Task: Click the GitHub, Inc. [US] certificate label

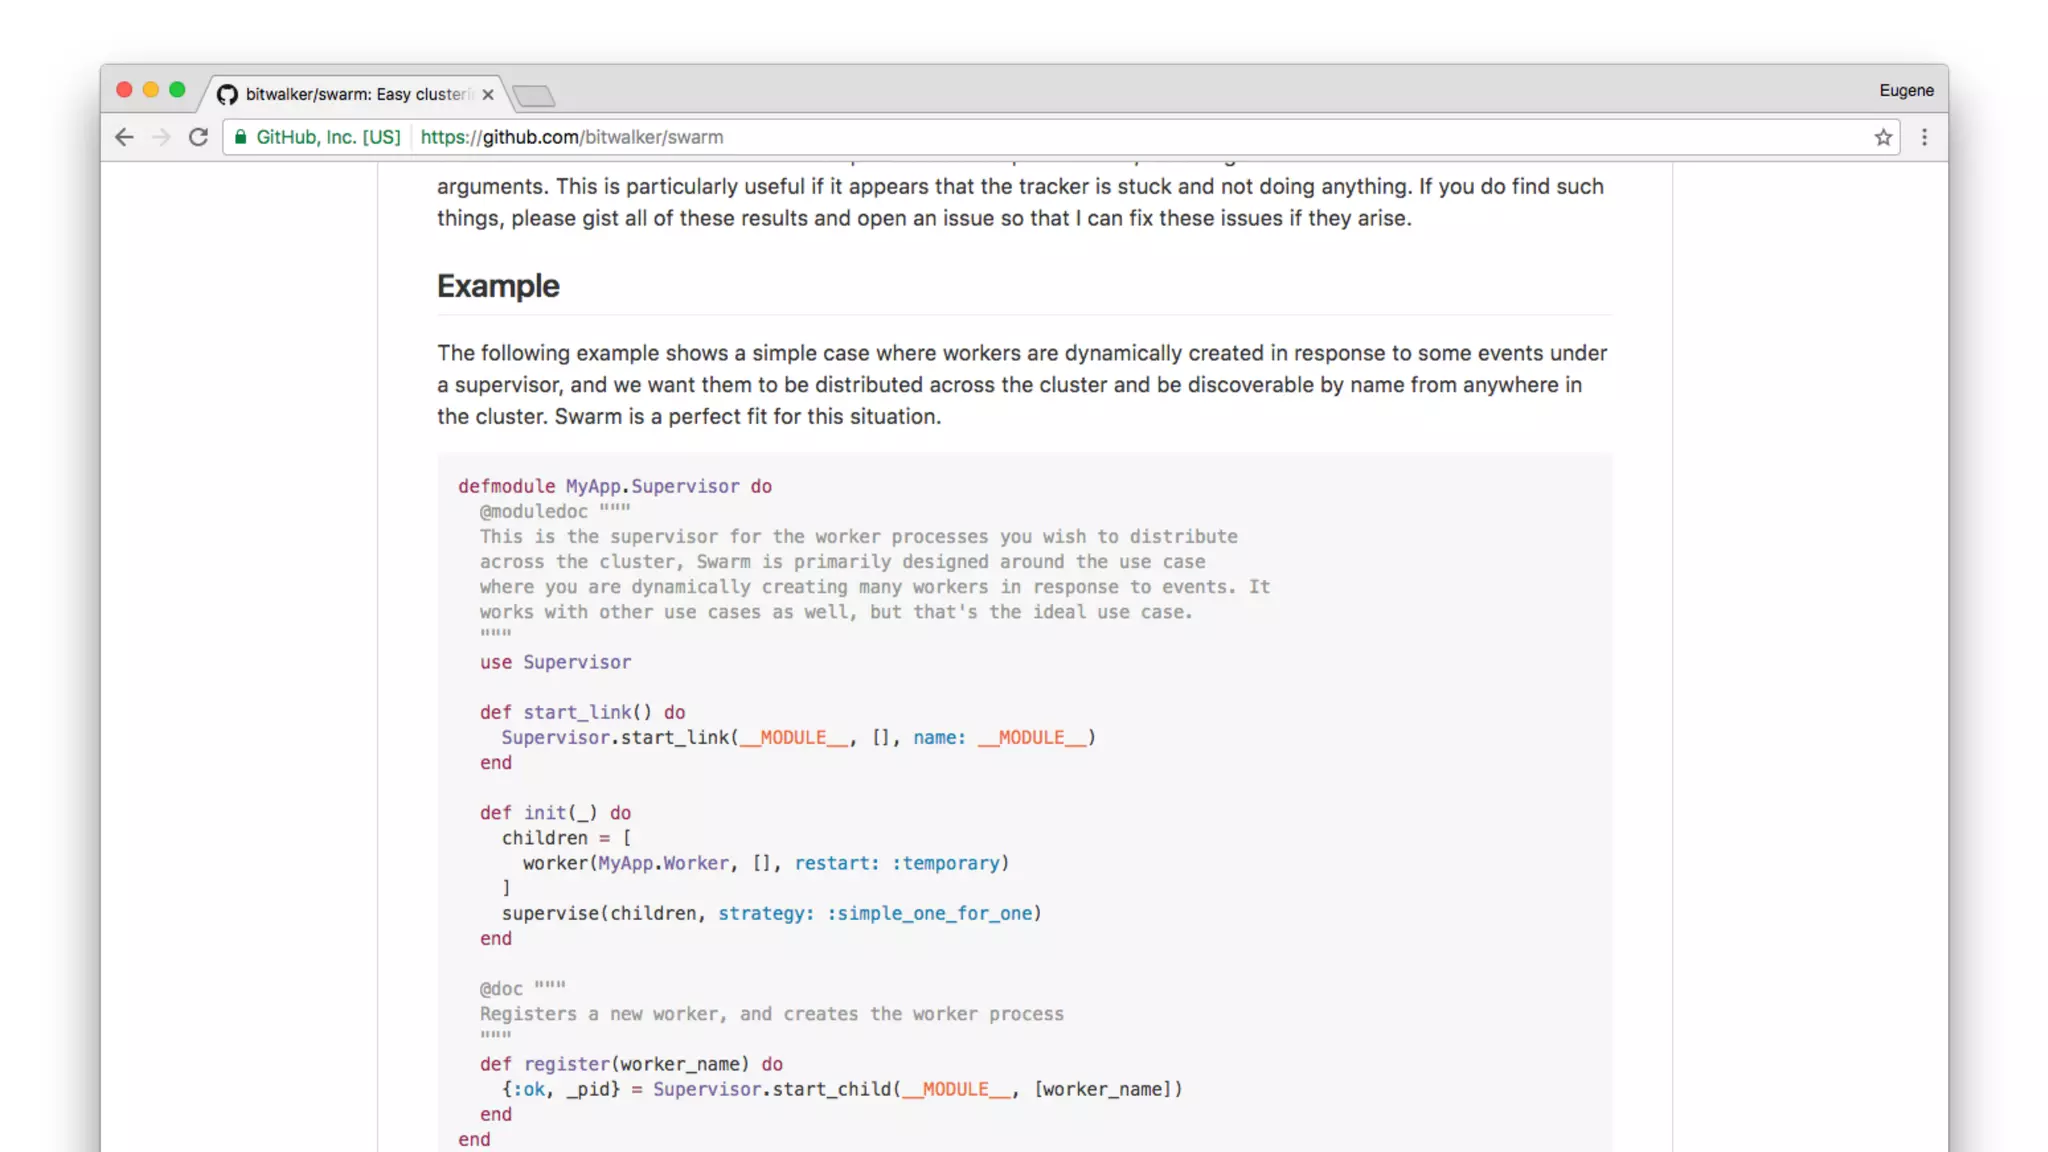Action: [x=328, y=137]
